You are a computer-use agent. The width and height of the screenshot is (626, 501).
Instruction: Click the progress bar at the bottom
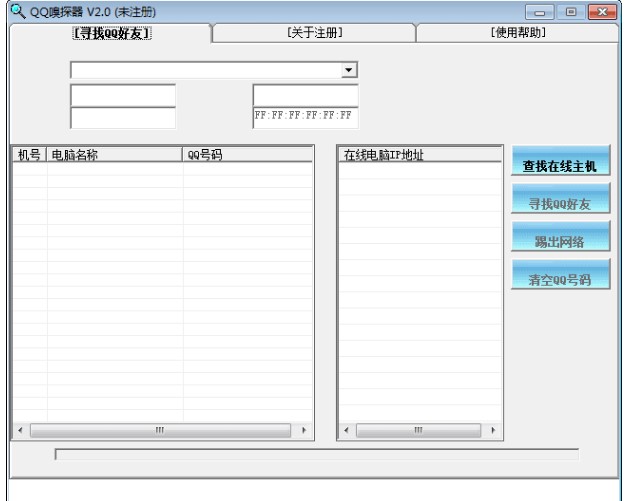(x=317, y=454)
